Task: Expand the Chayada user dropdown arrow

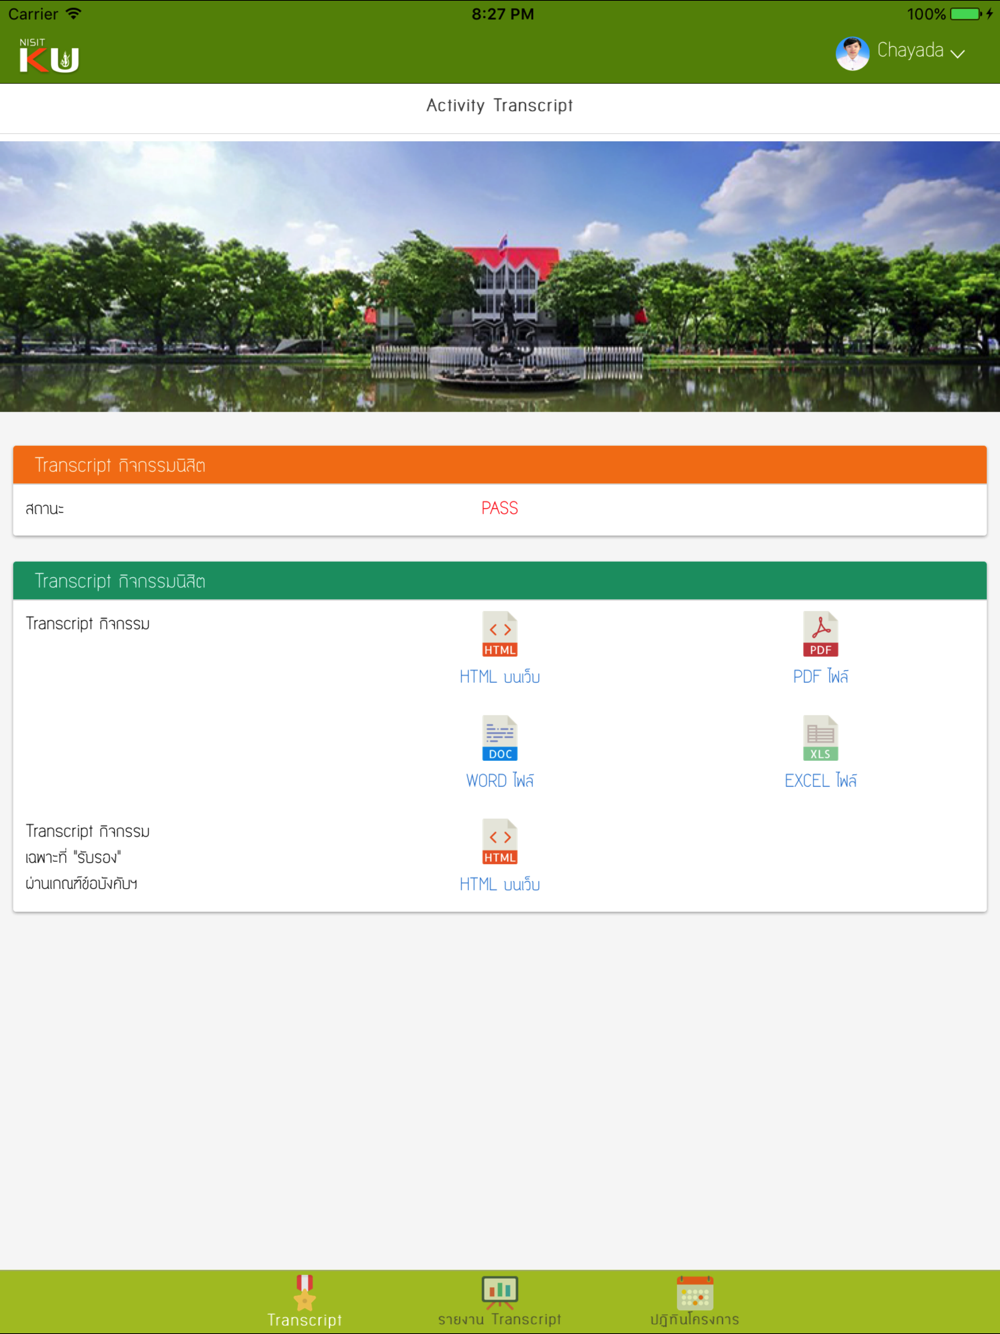Action: click(957, 53)
